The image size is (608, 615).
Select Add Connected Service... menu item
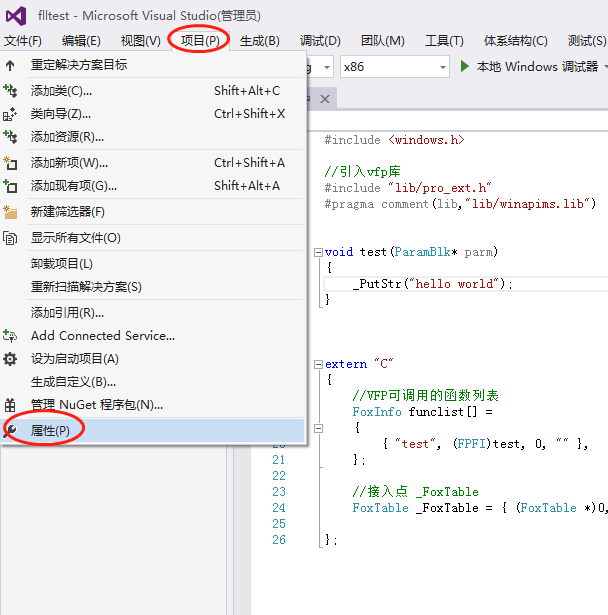pos(153,336)
